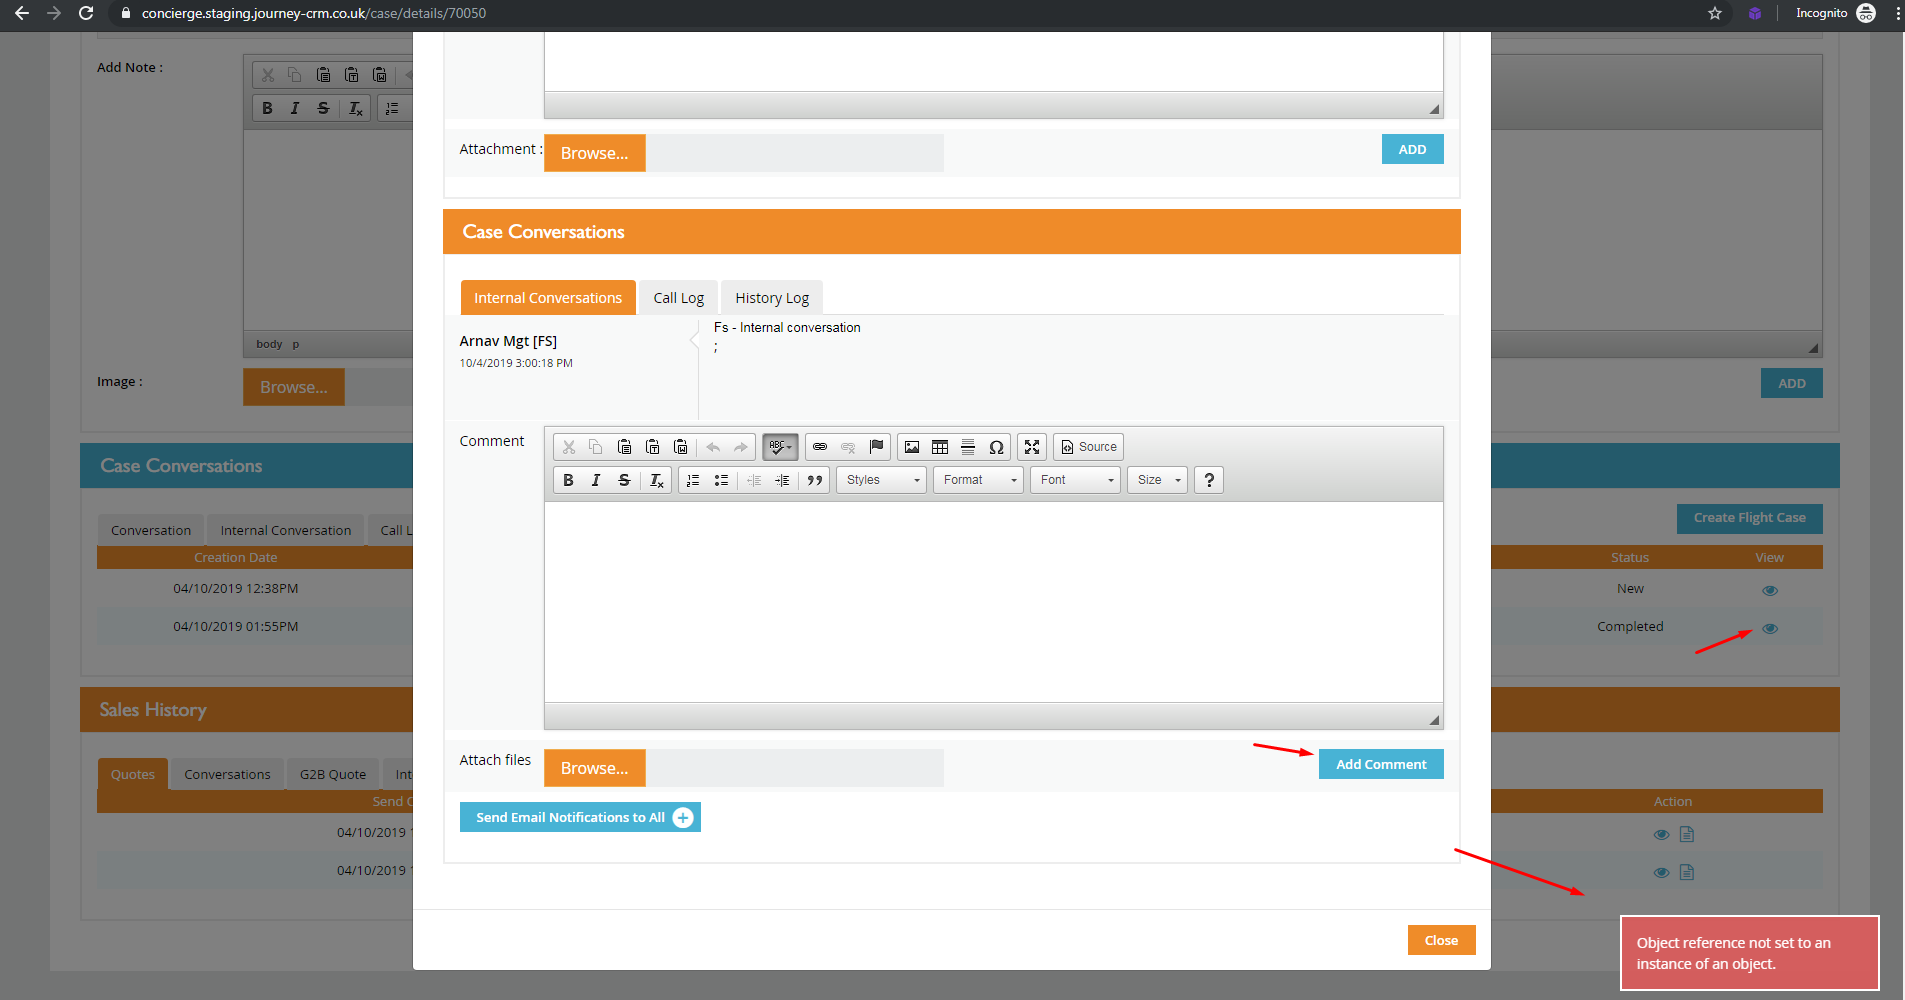Screen dimensions: 1905x1000
Task: Click the eye icon in the New status row
Action: [x=1770, y=590]
